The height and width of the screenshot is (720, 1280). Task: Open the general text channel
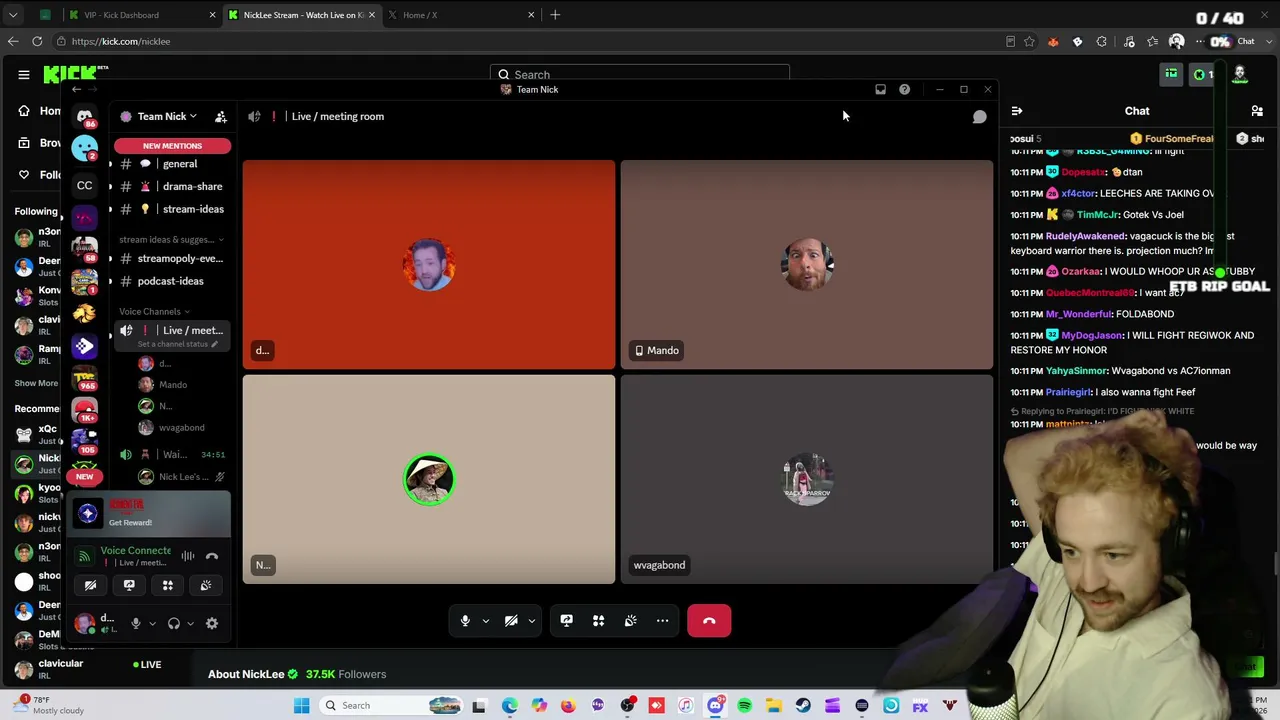(170, 164)
